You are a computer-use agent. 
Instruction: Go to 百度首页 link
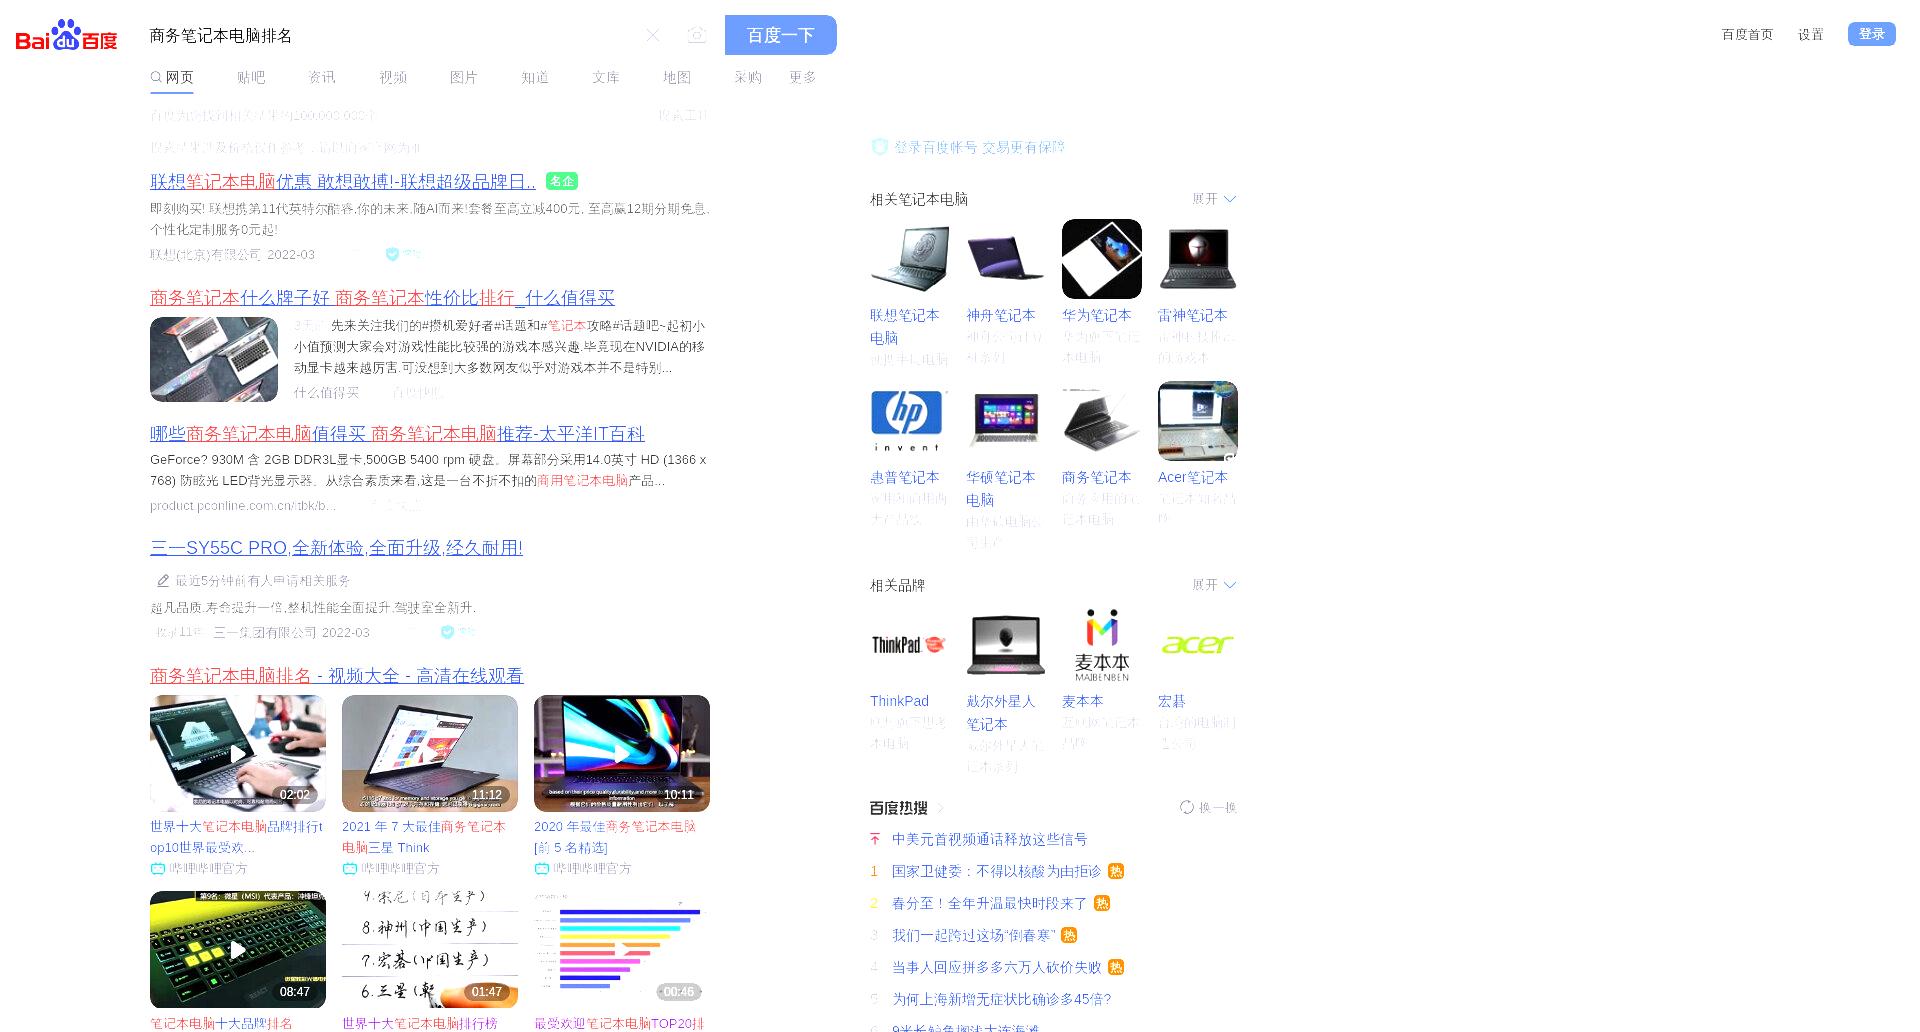[1747, 34]
